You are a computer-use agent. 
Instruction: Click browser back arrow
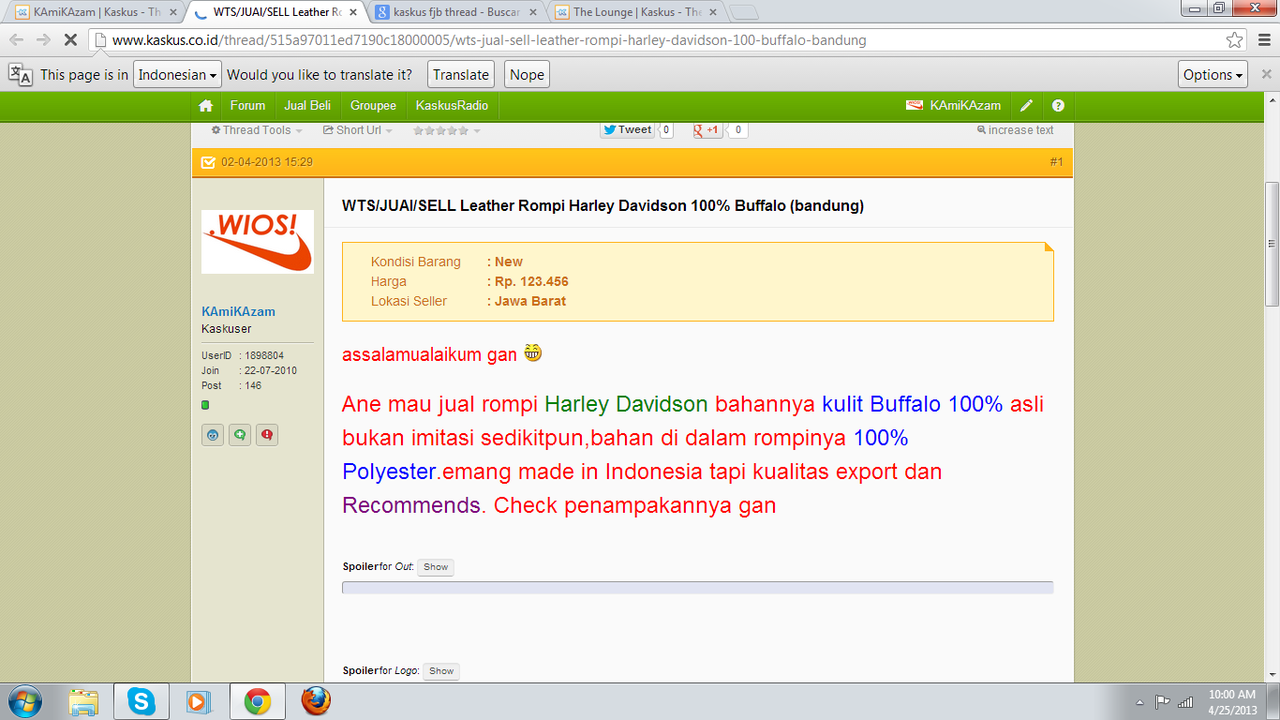pos(16,41)
